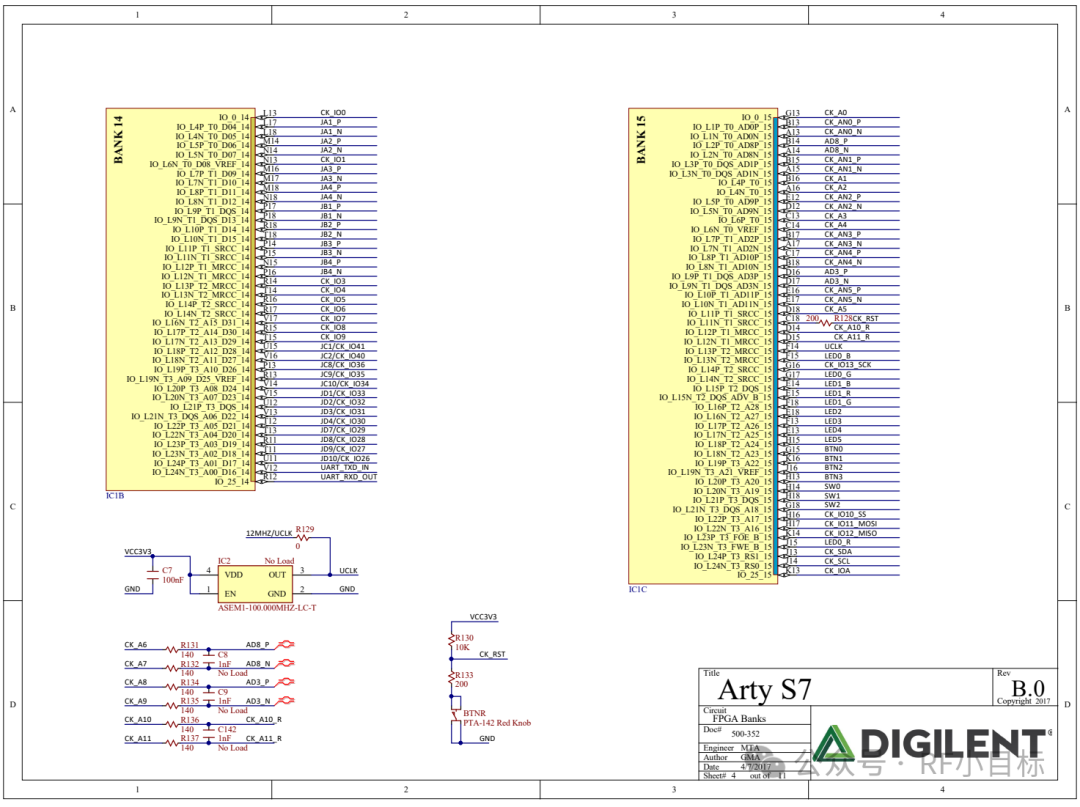Select resistor R136
The height and width of the screenshot is (807, 1080).
[x=189, y=720]
